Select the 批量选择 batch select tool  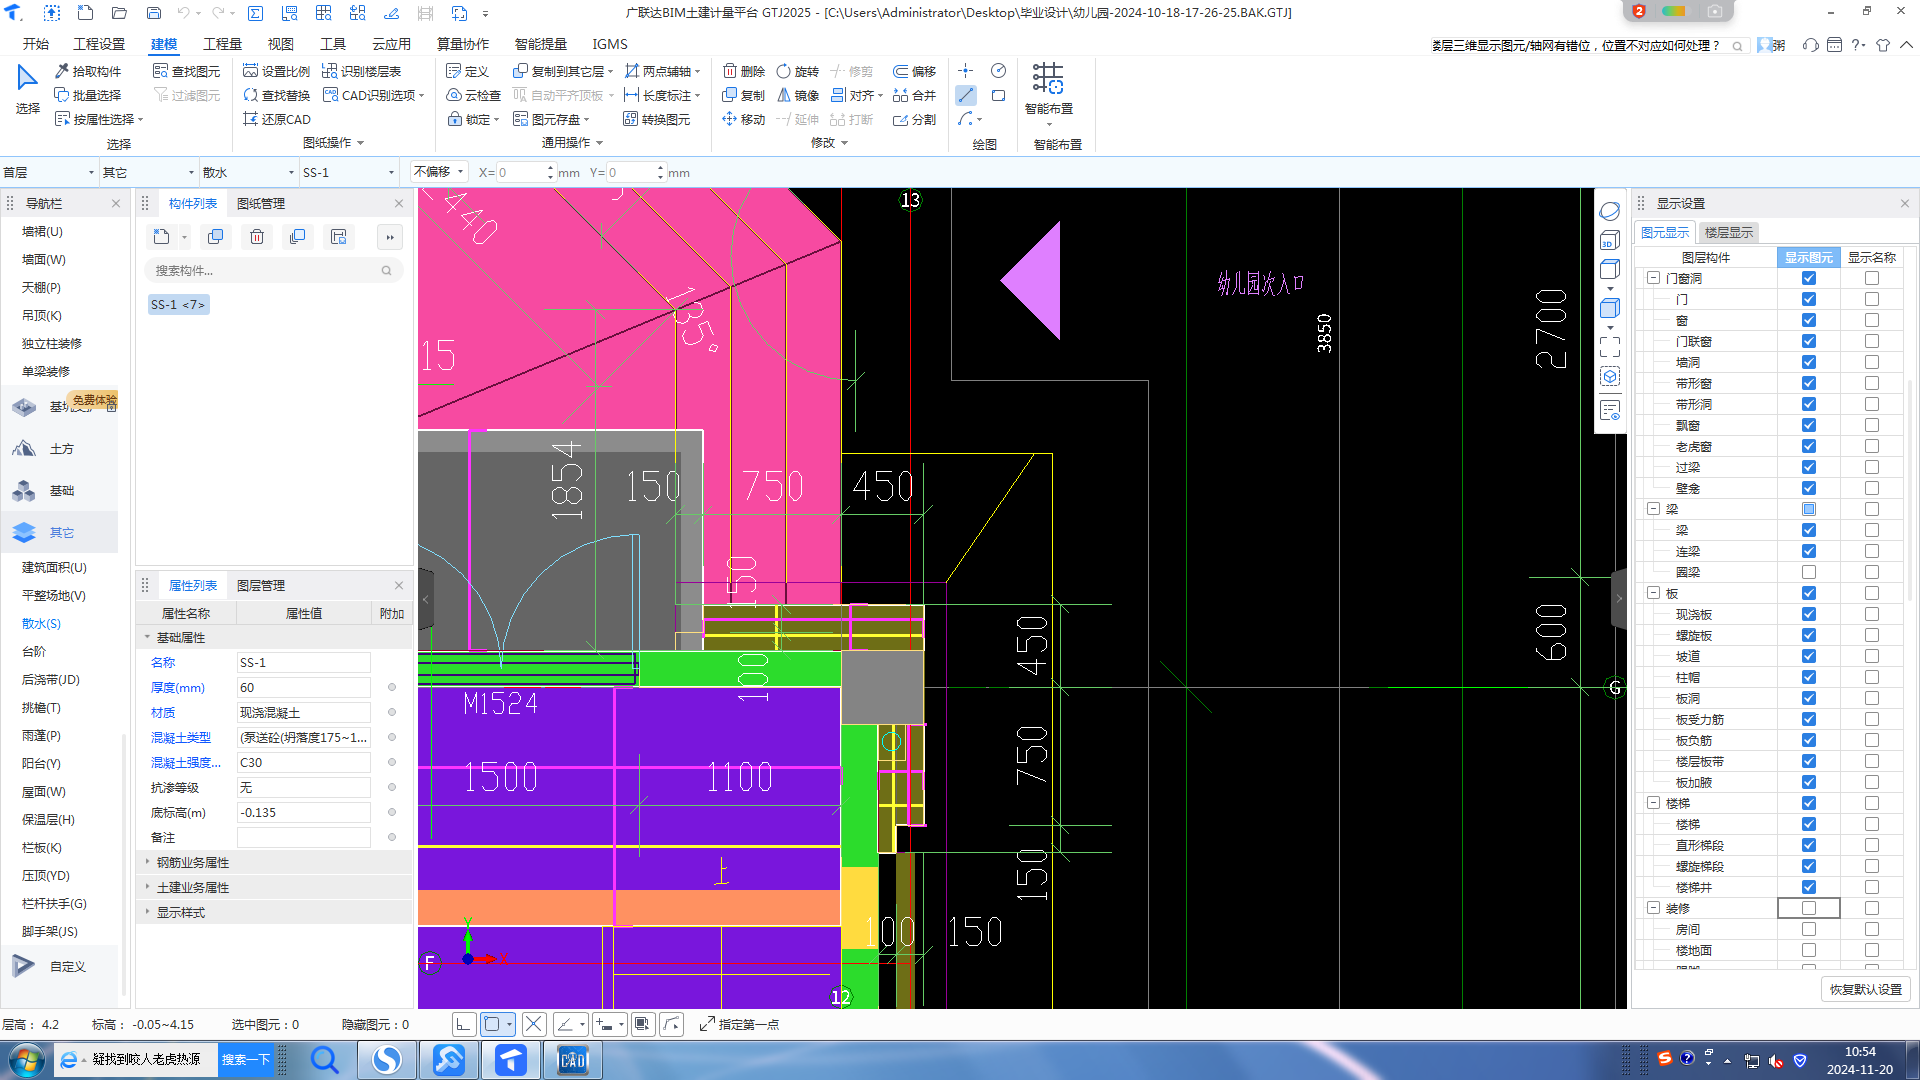click(x=88, y=95)
